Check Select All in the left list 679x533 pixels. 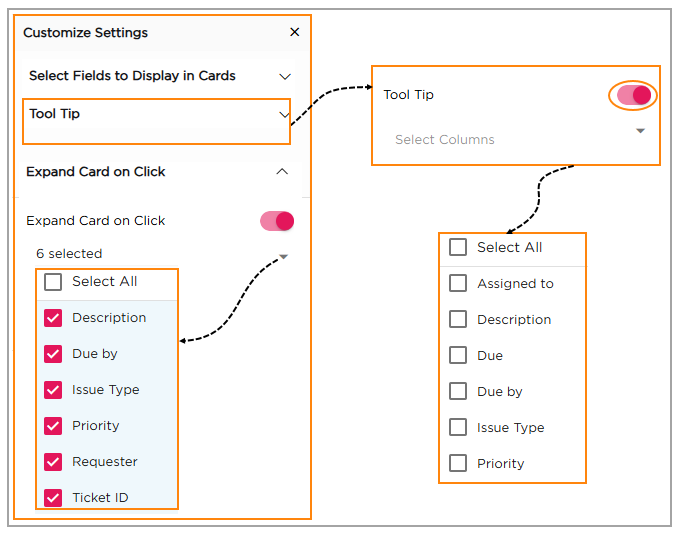click(x=53, y=282)
